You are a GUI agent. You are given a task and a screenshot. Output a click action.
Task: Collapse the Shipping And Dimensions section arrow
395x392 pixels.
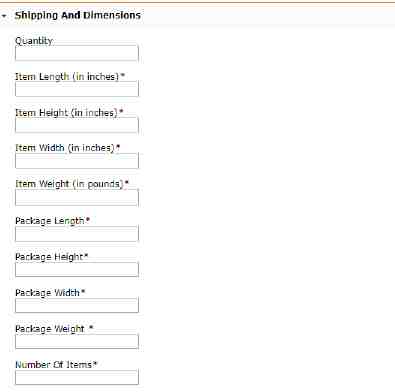point(4,16)
